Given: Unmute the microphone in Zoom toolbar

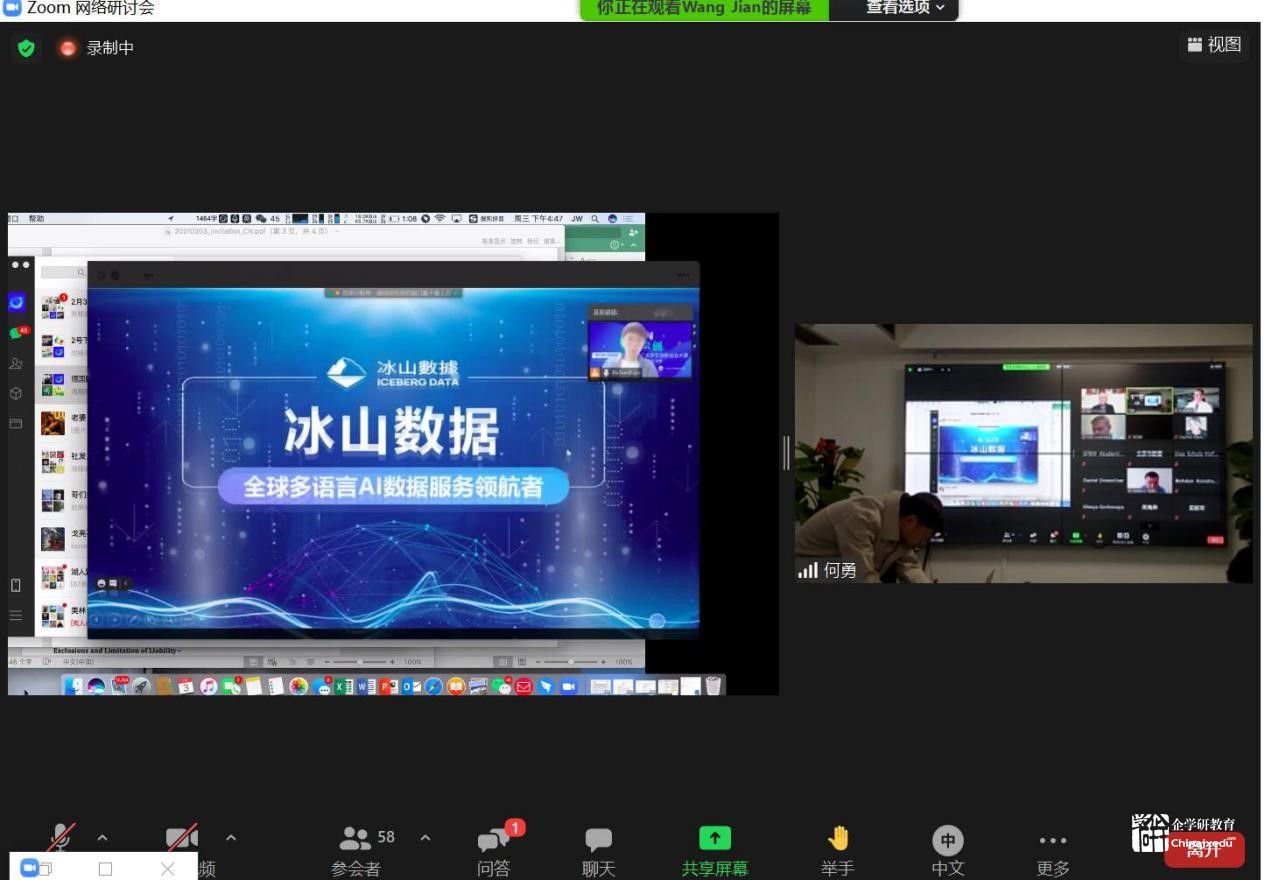Looking at the screenshot, I should click(x=61, y=838).
